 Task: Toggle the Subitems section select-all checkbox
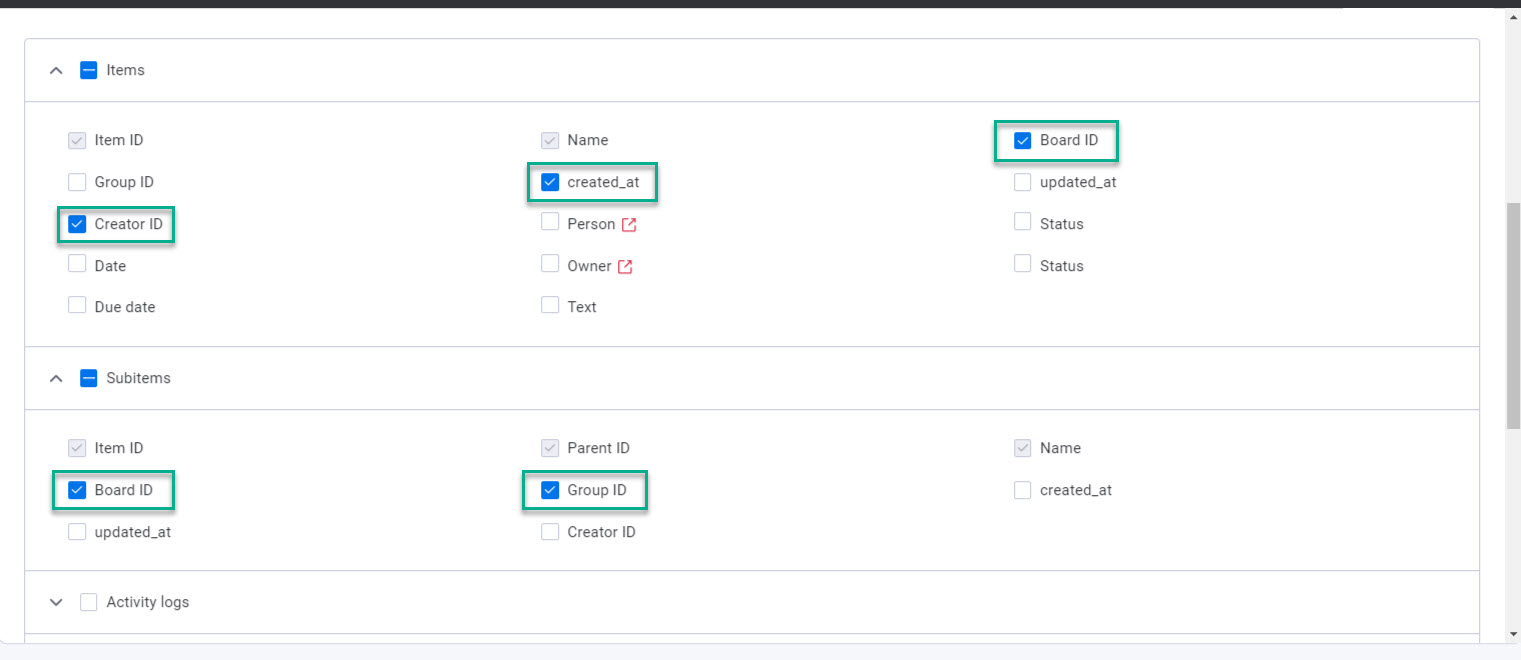pyautogui.click(x=89, y=379)
